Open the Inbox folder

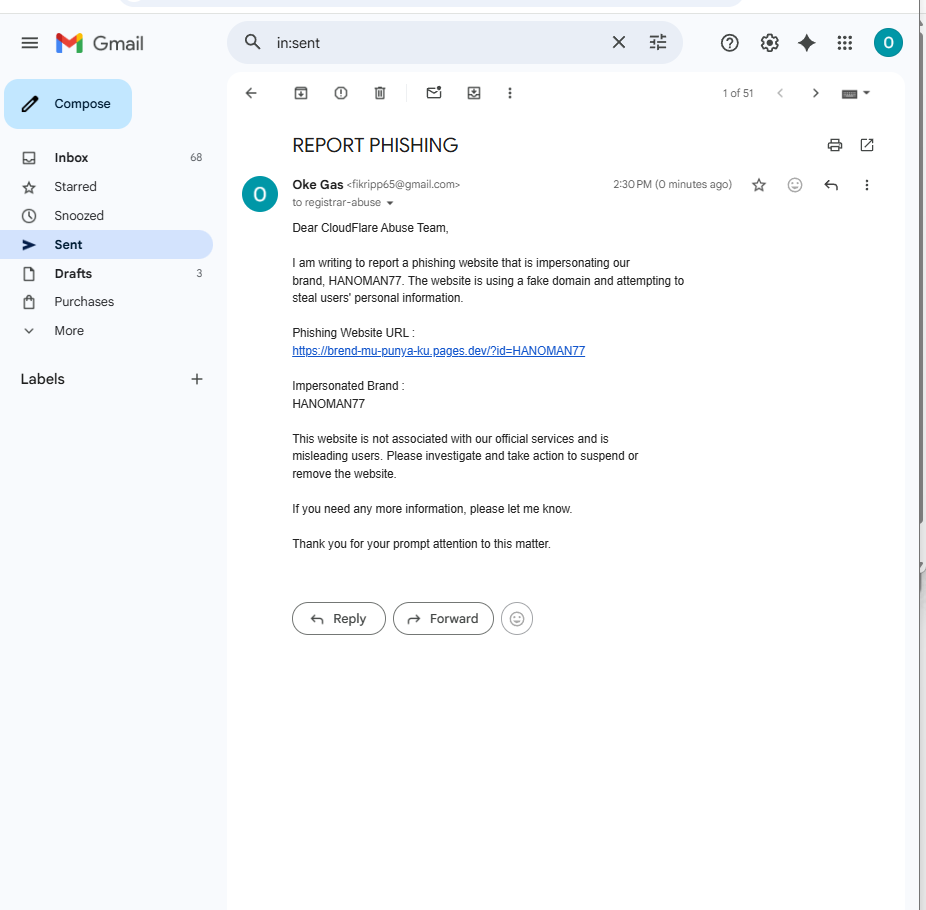pos(106,158)
